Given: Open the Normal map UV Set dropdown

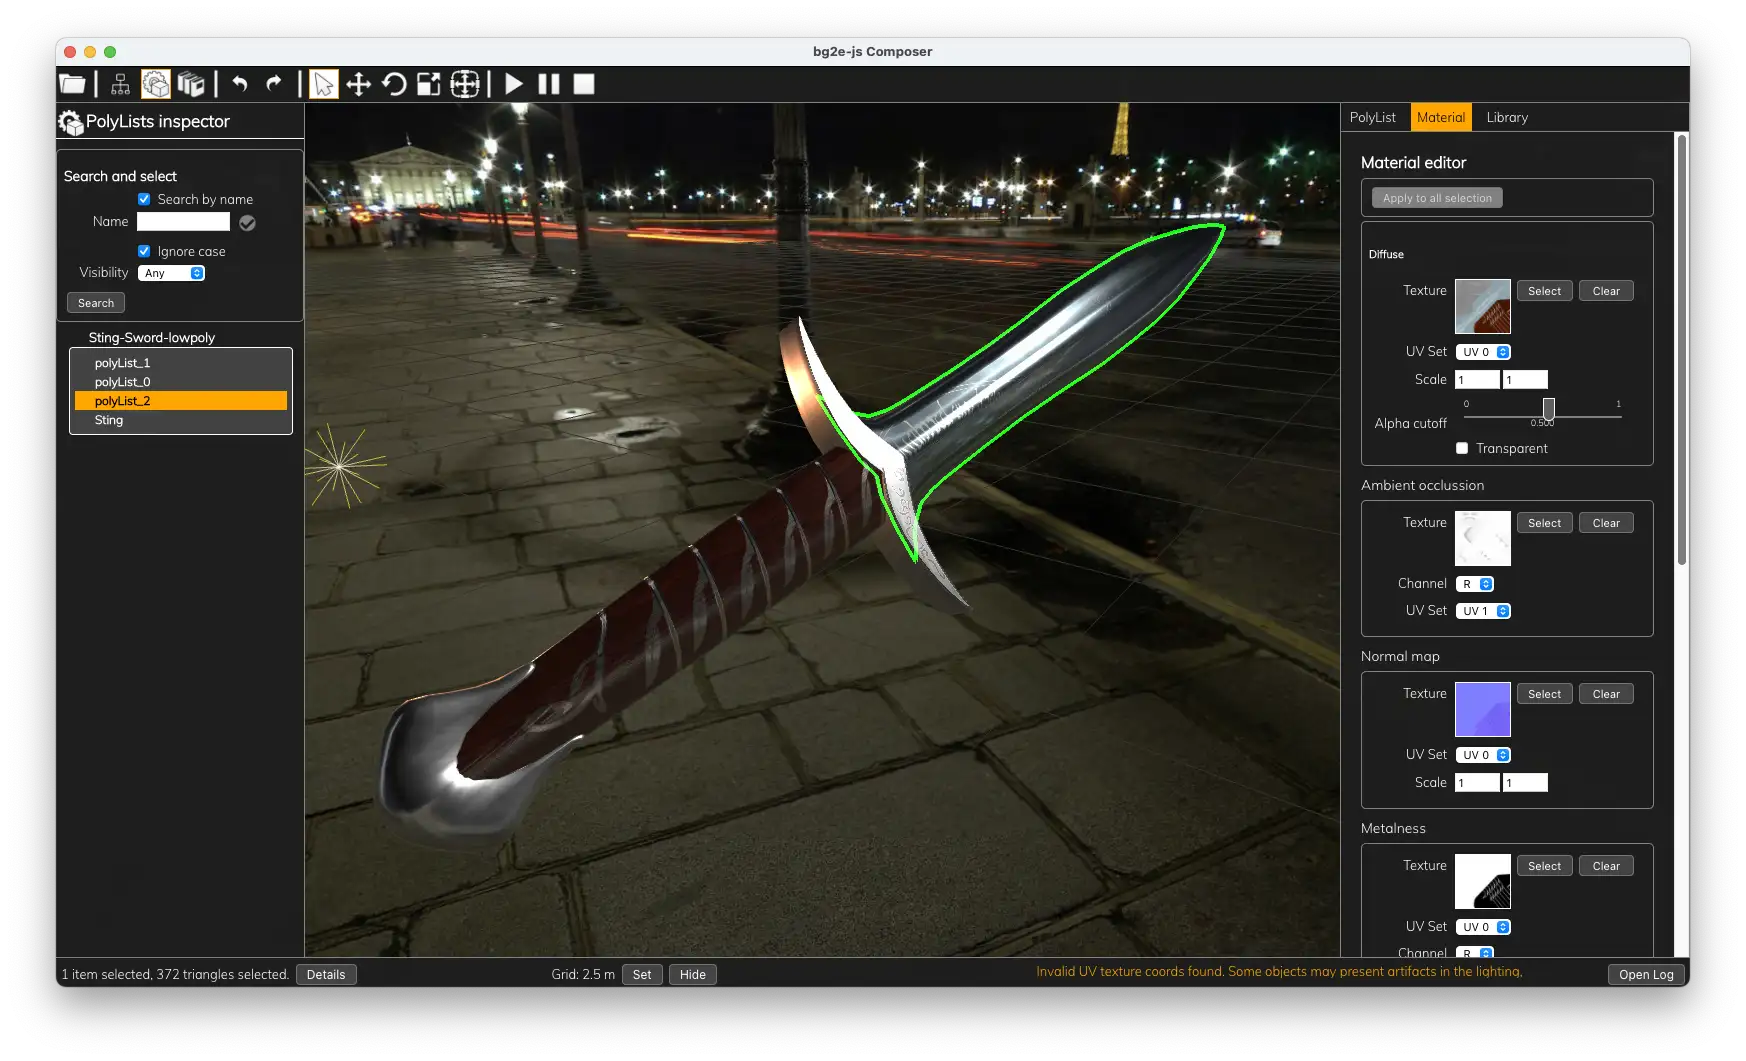Looking at the screenshot, I should tap(1483, 755).
